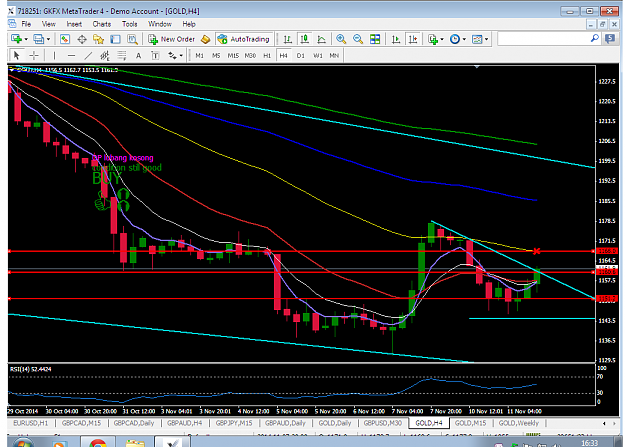Screen dimensions: 625x447
Task: Select the Text tool
Action: (x=139, y=55)
